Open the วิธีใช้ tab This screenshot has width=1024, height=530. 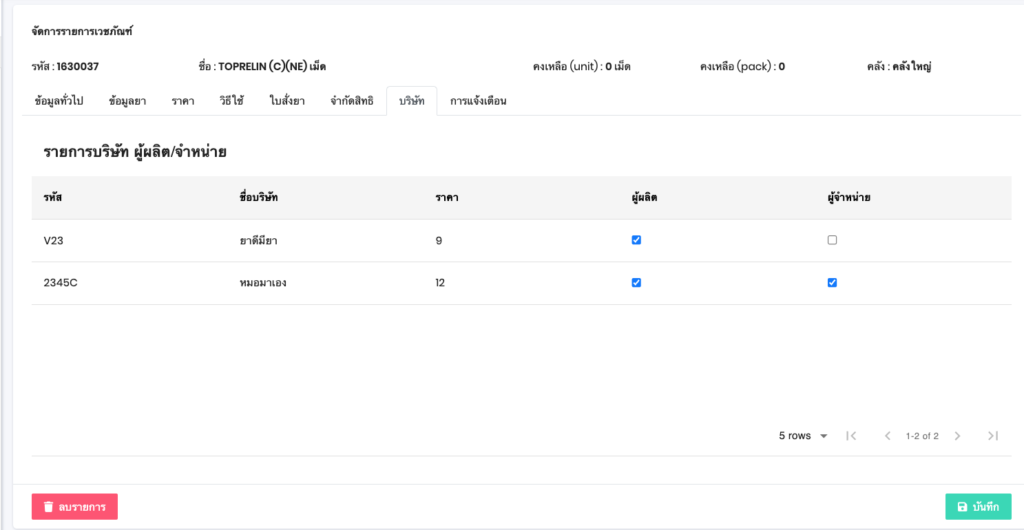click(x=232, y=101)
